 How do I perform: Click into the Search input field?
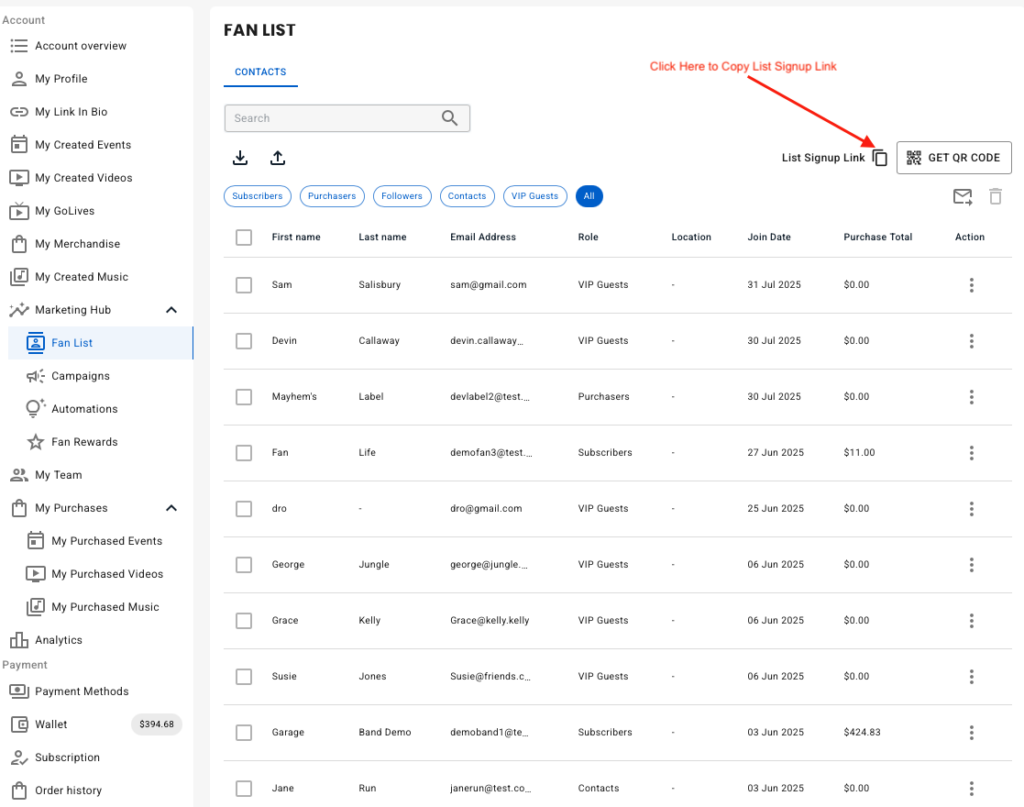point(330,118)
